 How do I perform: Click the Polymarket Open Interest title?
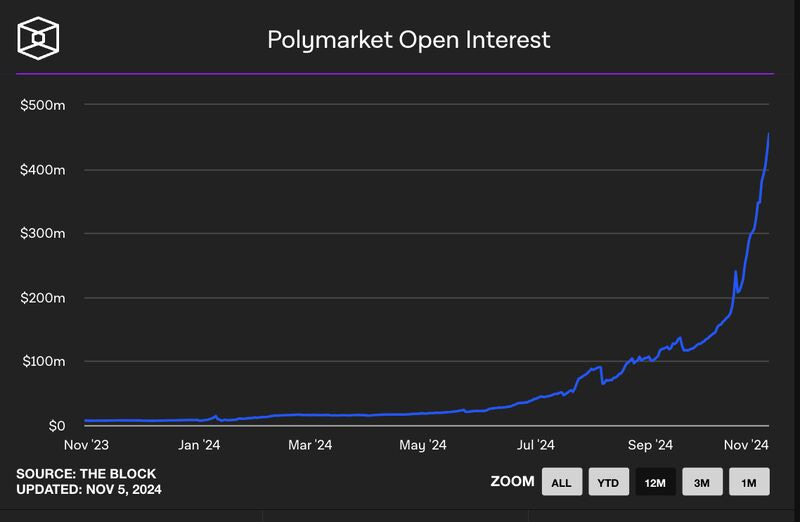pos(409,40)
